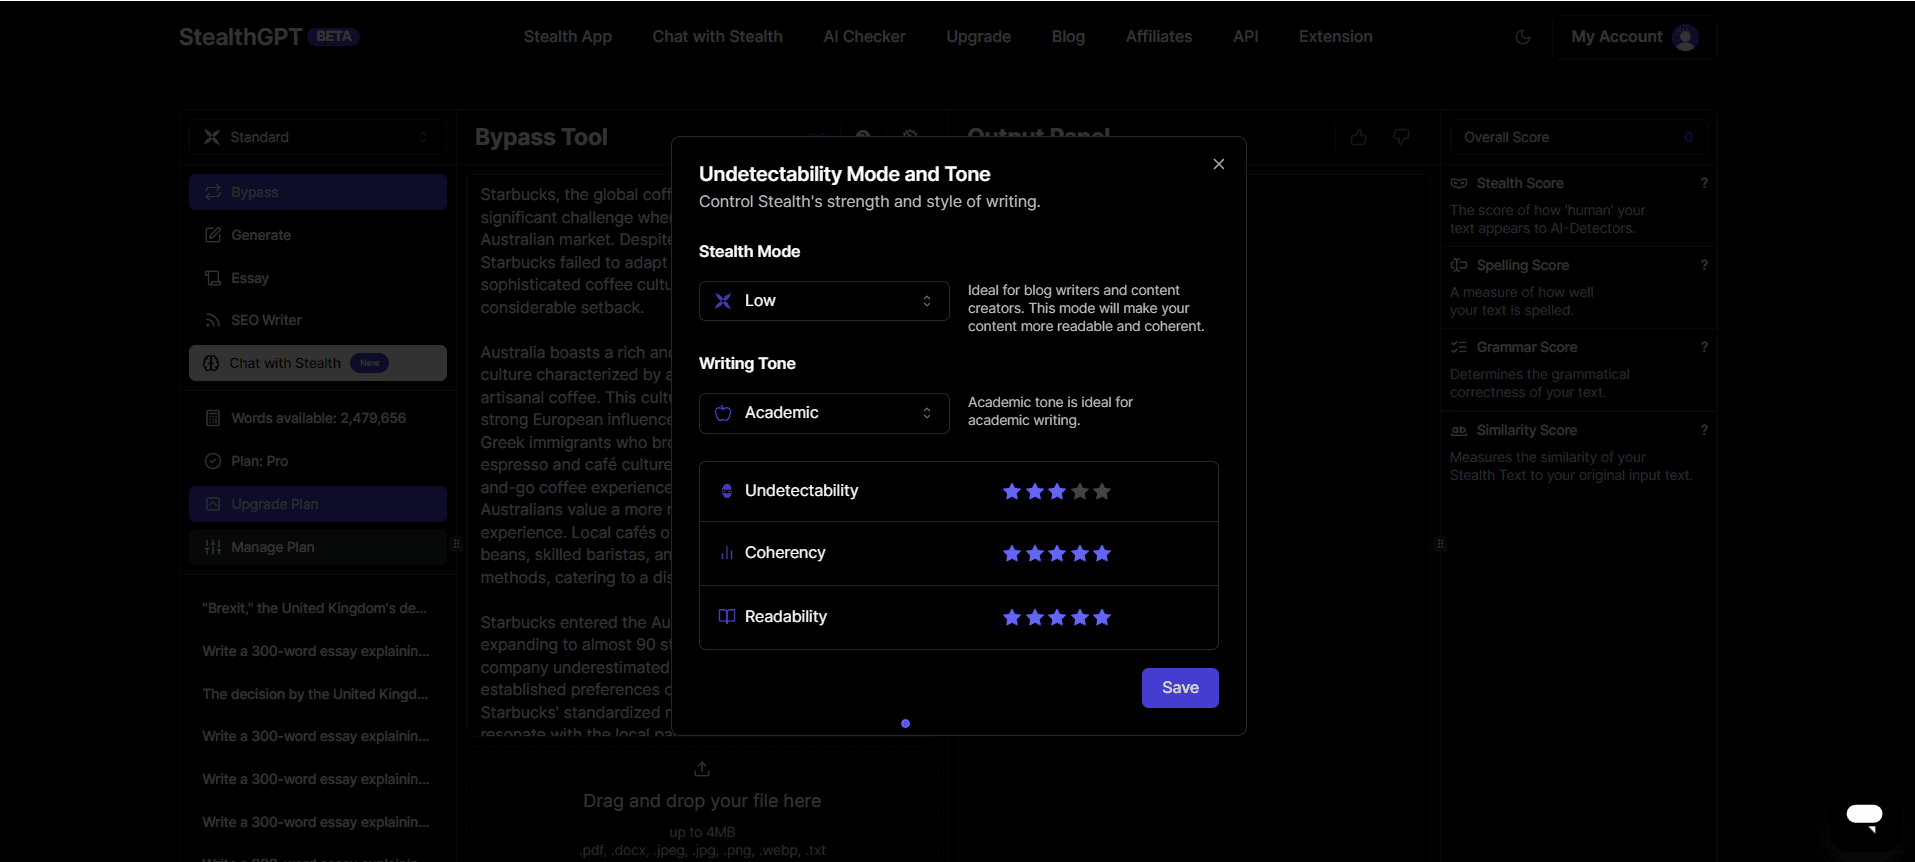This screenshot has width=1915, height=862.
Task: Click the Grammar Score help question mark
Action: 1704,347
